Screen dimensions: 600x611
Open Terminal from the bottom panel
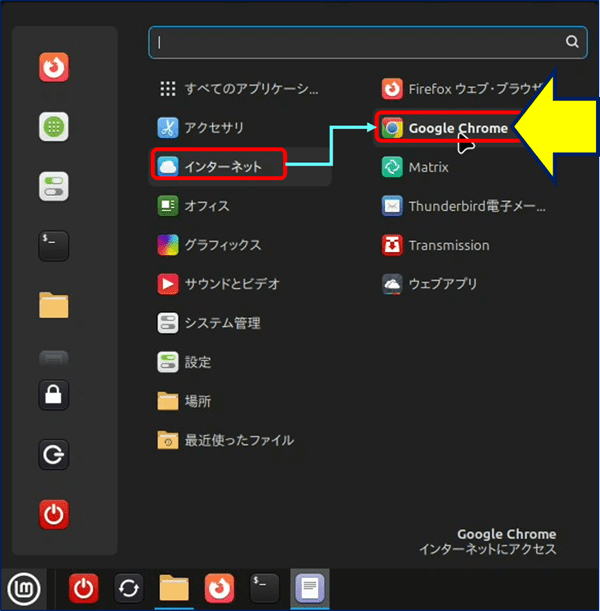coord(265,588)
